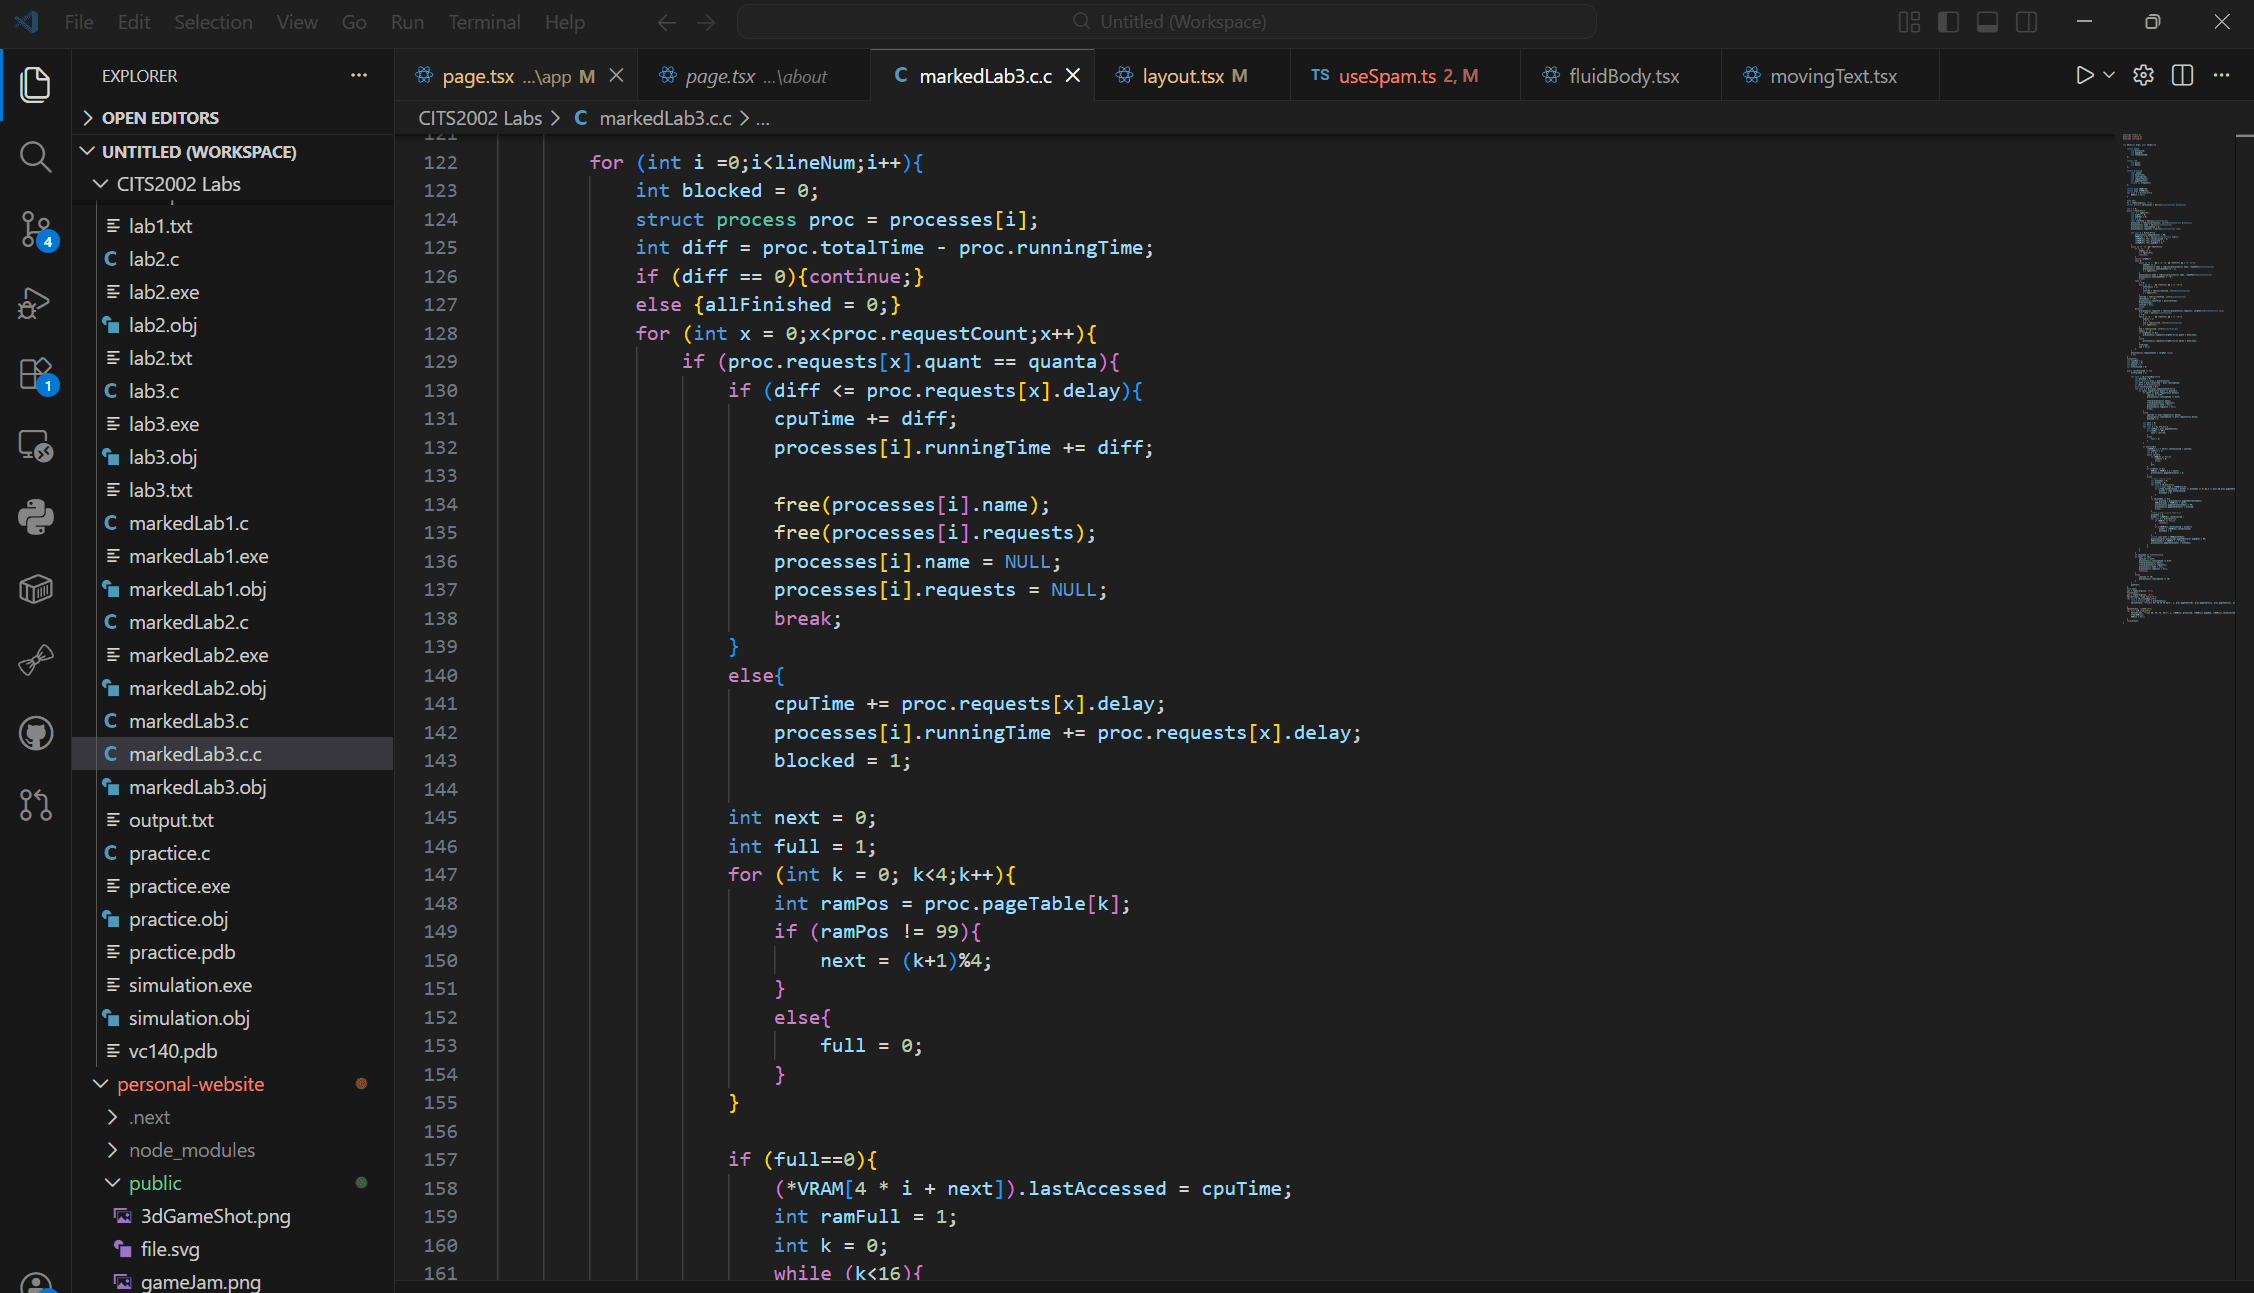Go back using the left arrow
2254x1293 pixels.
pos(667,22)
